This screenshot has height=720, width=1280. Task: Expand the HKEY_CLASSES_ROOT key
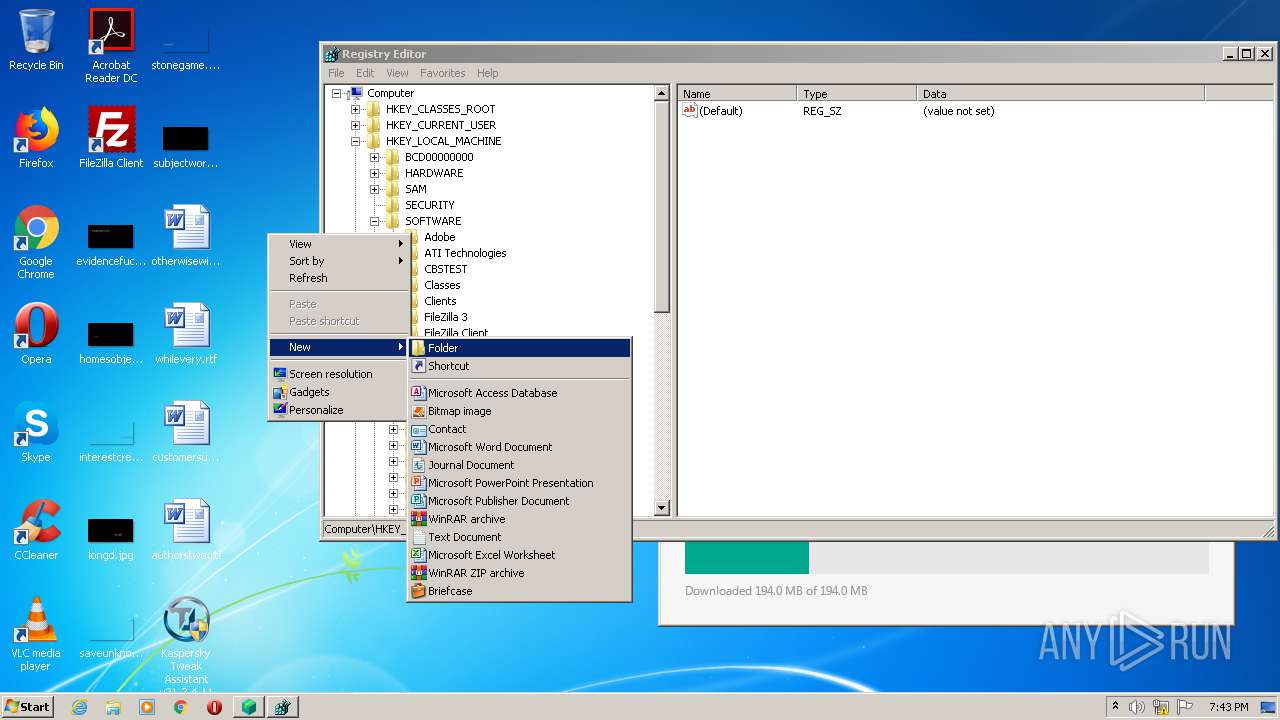pyautogui.click(x=355, y=109)
